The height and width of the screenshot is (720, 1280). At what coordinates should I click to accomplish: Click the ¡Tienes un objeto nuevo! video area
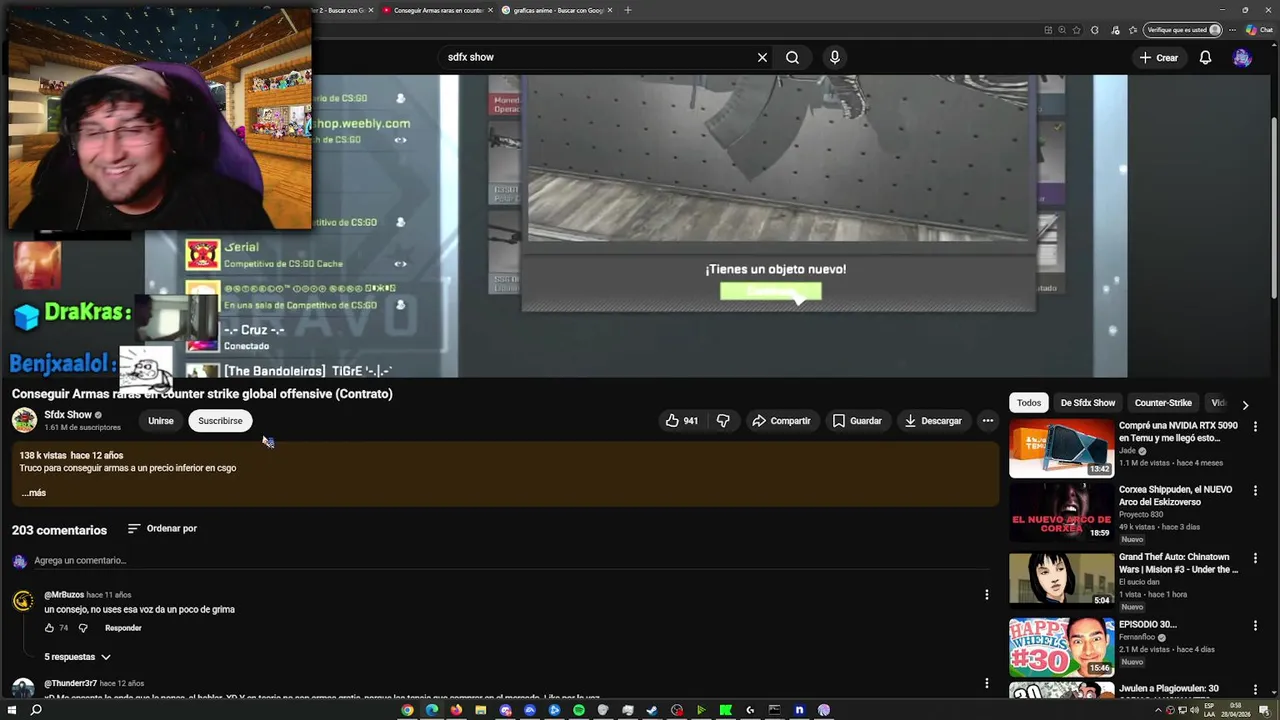coord(776,269)
